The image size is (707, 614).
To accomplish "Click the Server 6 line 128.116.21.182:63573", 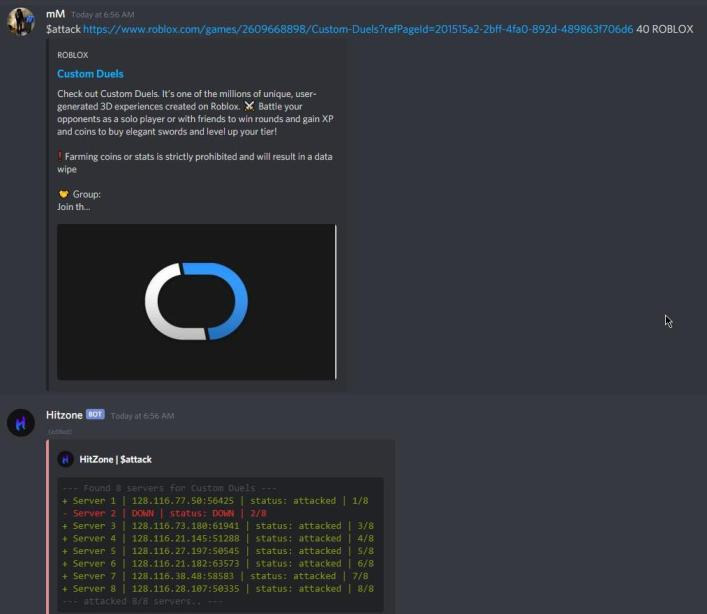I will tap(218, 564).
